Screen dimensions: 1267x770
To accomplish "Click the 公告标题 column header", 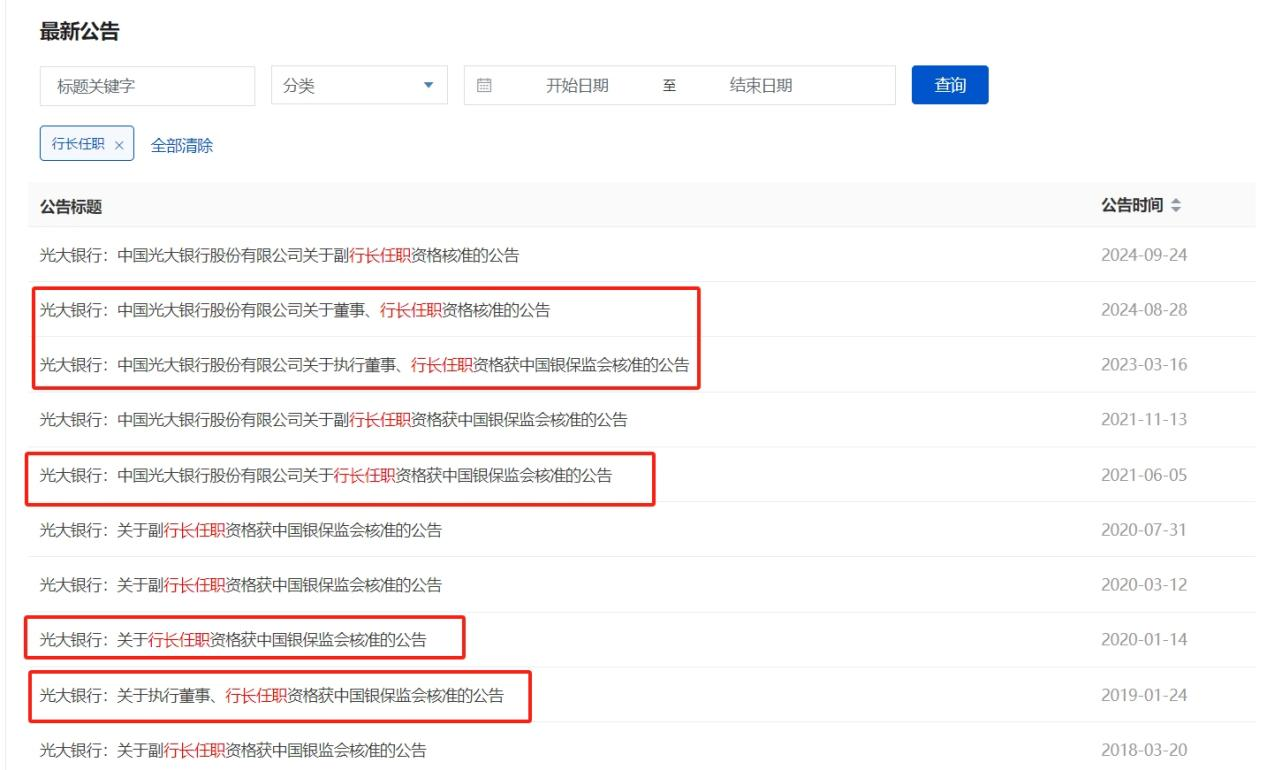I will [x=70, y=207].
